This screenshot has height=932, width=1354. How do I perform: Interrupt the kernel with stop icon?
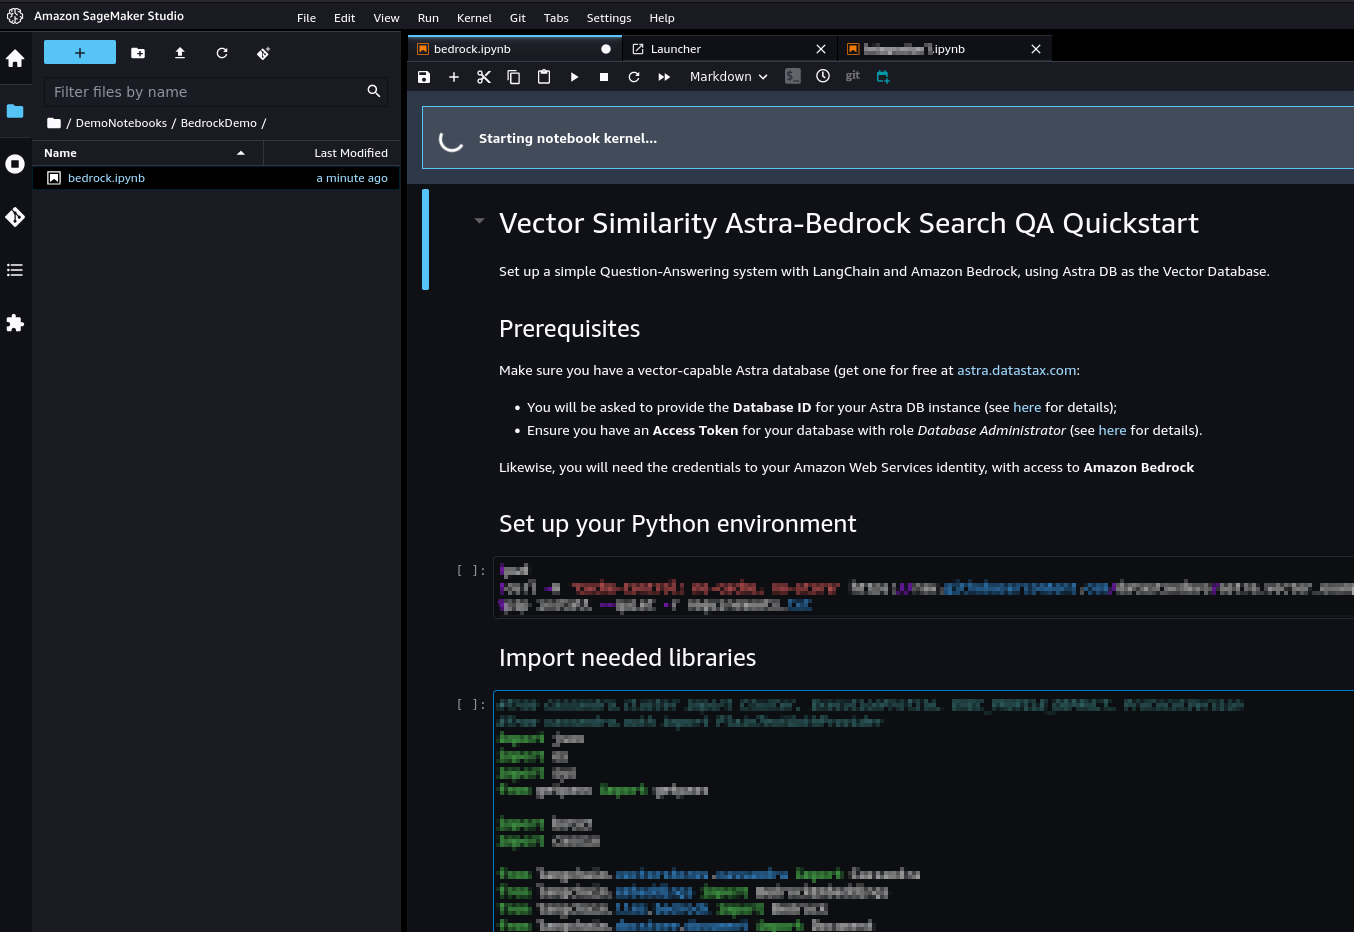tap(604, 77)
